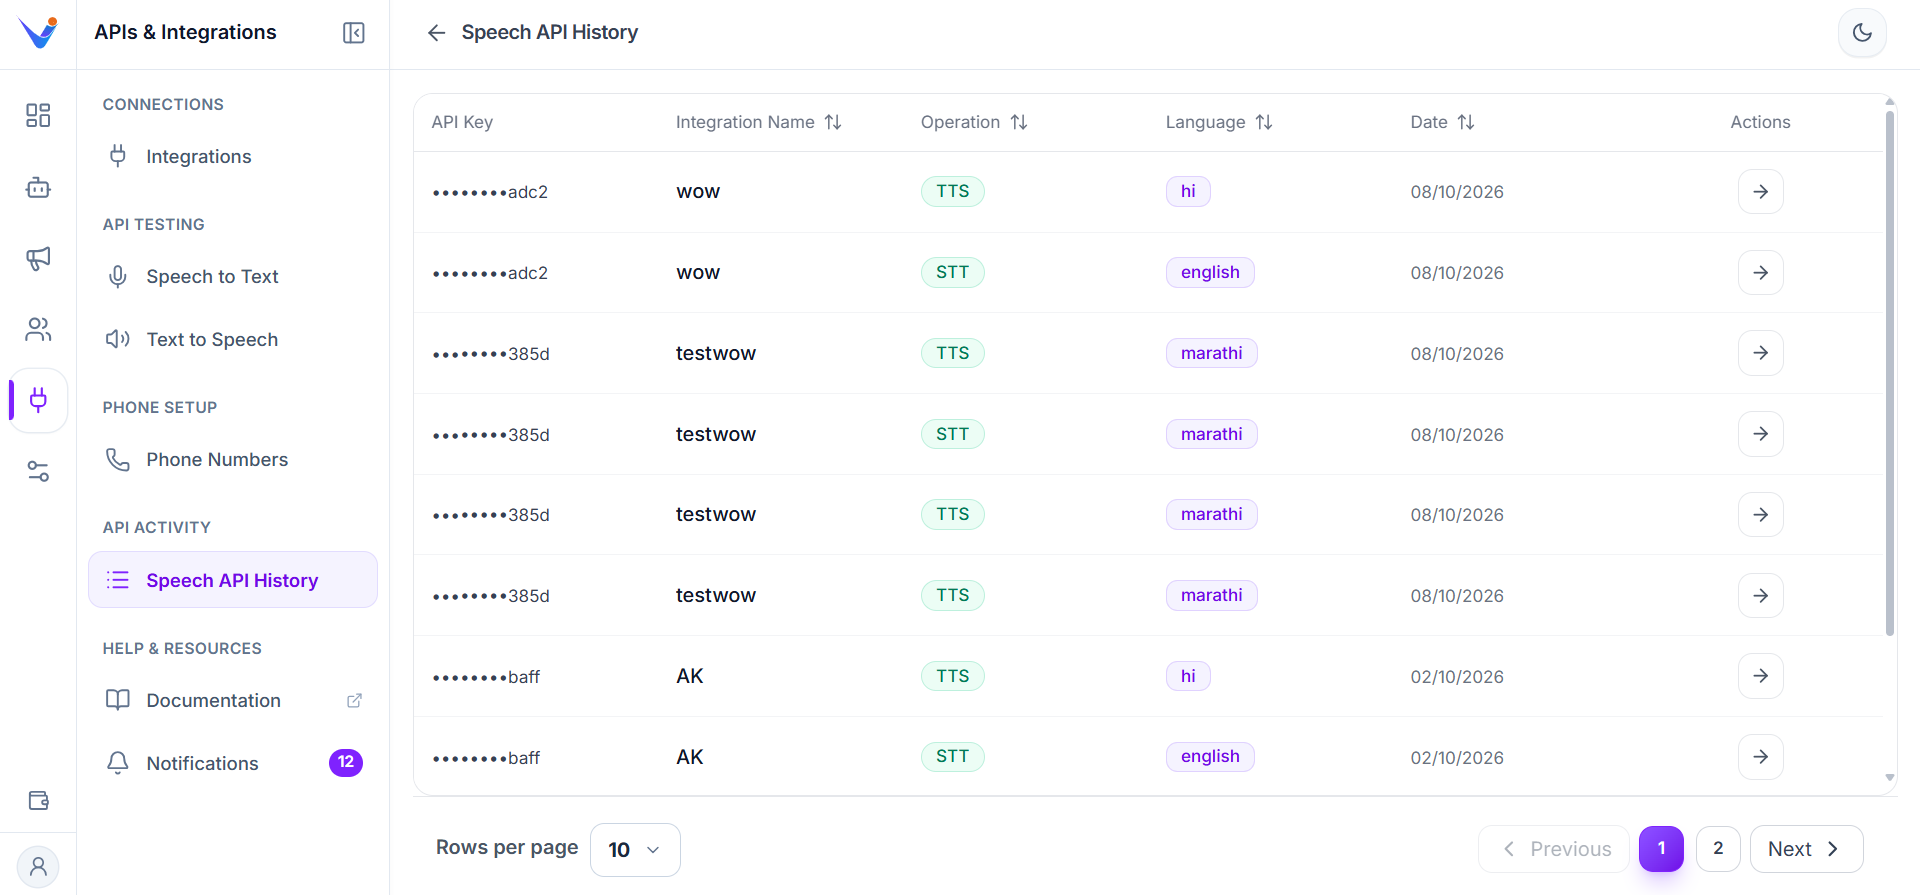
Task: Select Speech API History menu item
Action: [x=233, y=580]
